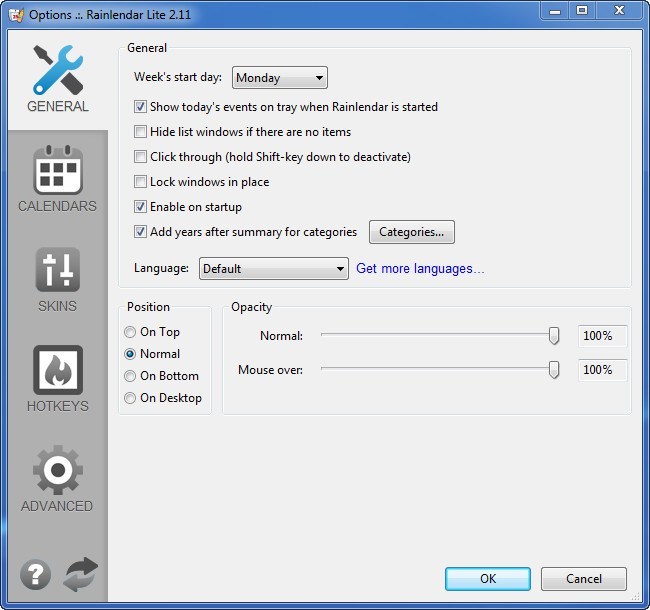Uncheck Show today's events on tray

pos(141,107)
